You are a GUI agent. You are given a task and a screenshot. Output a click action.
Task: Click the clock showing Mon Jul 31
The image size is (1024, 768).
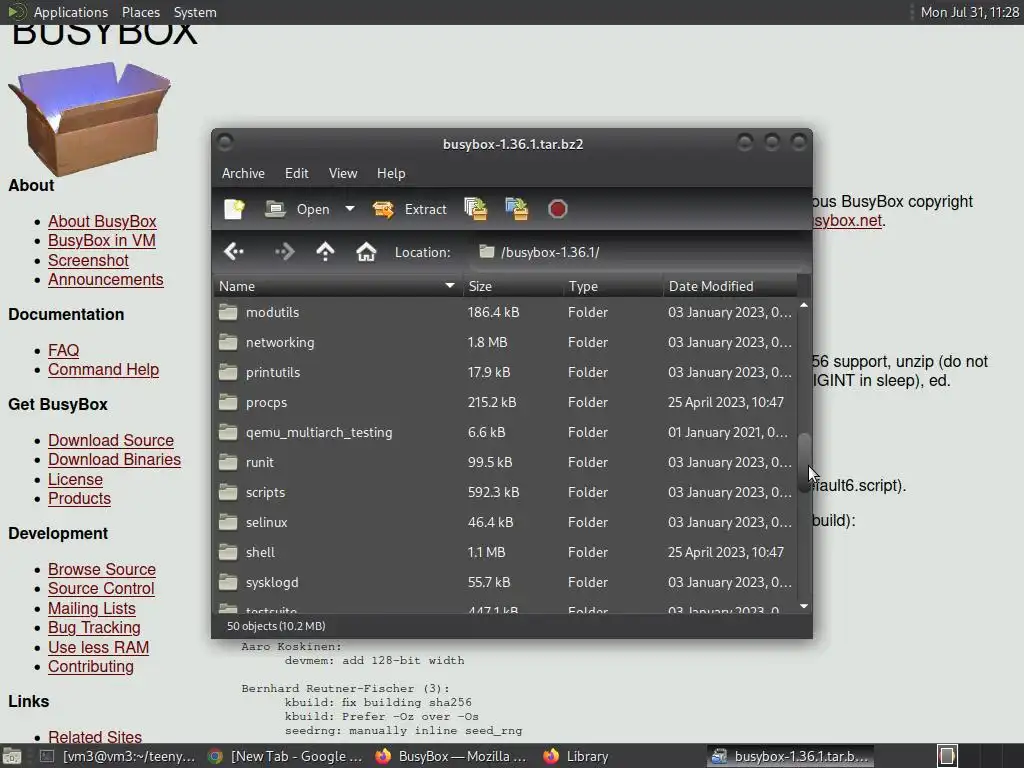click(x=969, y=12)
